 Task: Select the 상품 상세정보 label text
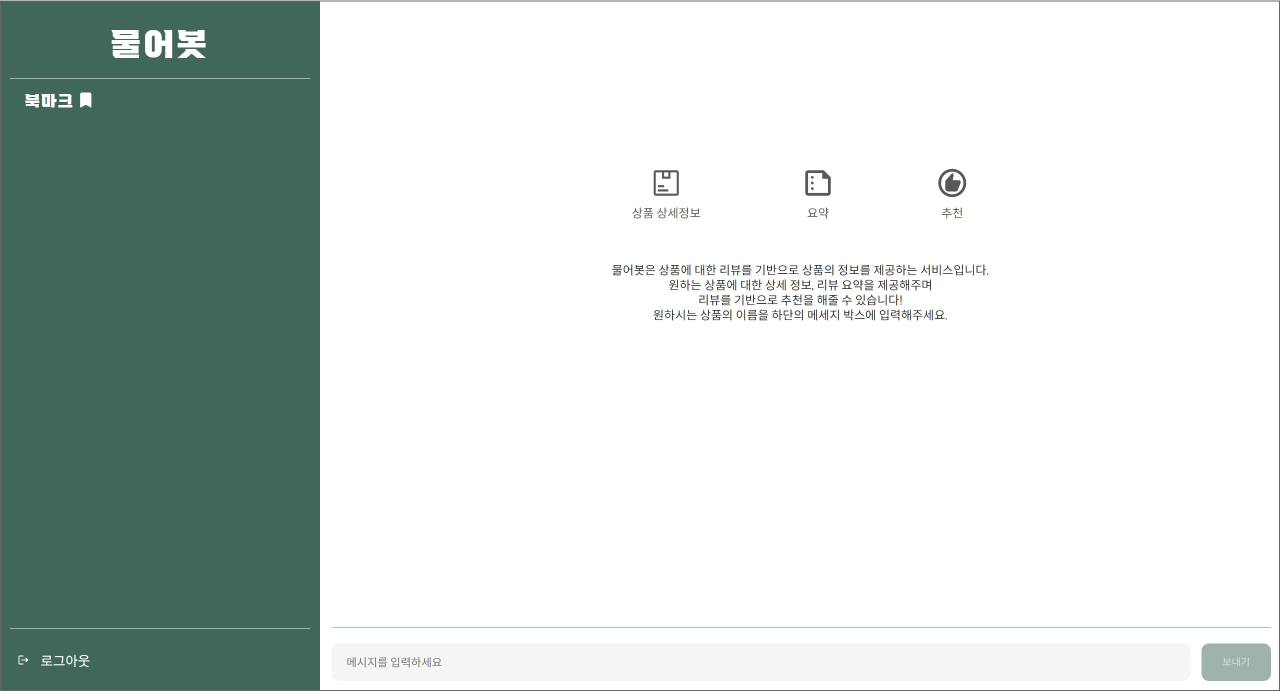tap(666, 213)
